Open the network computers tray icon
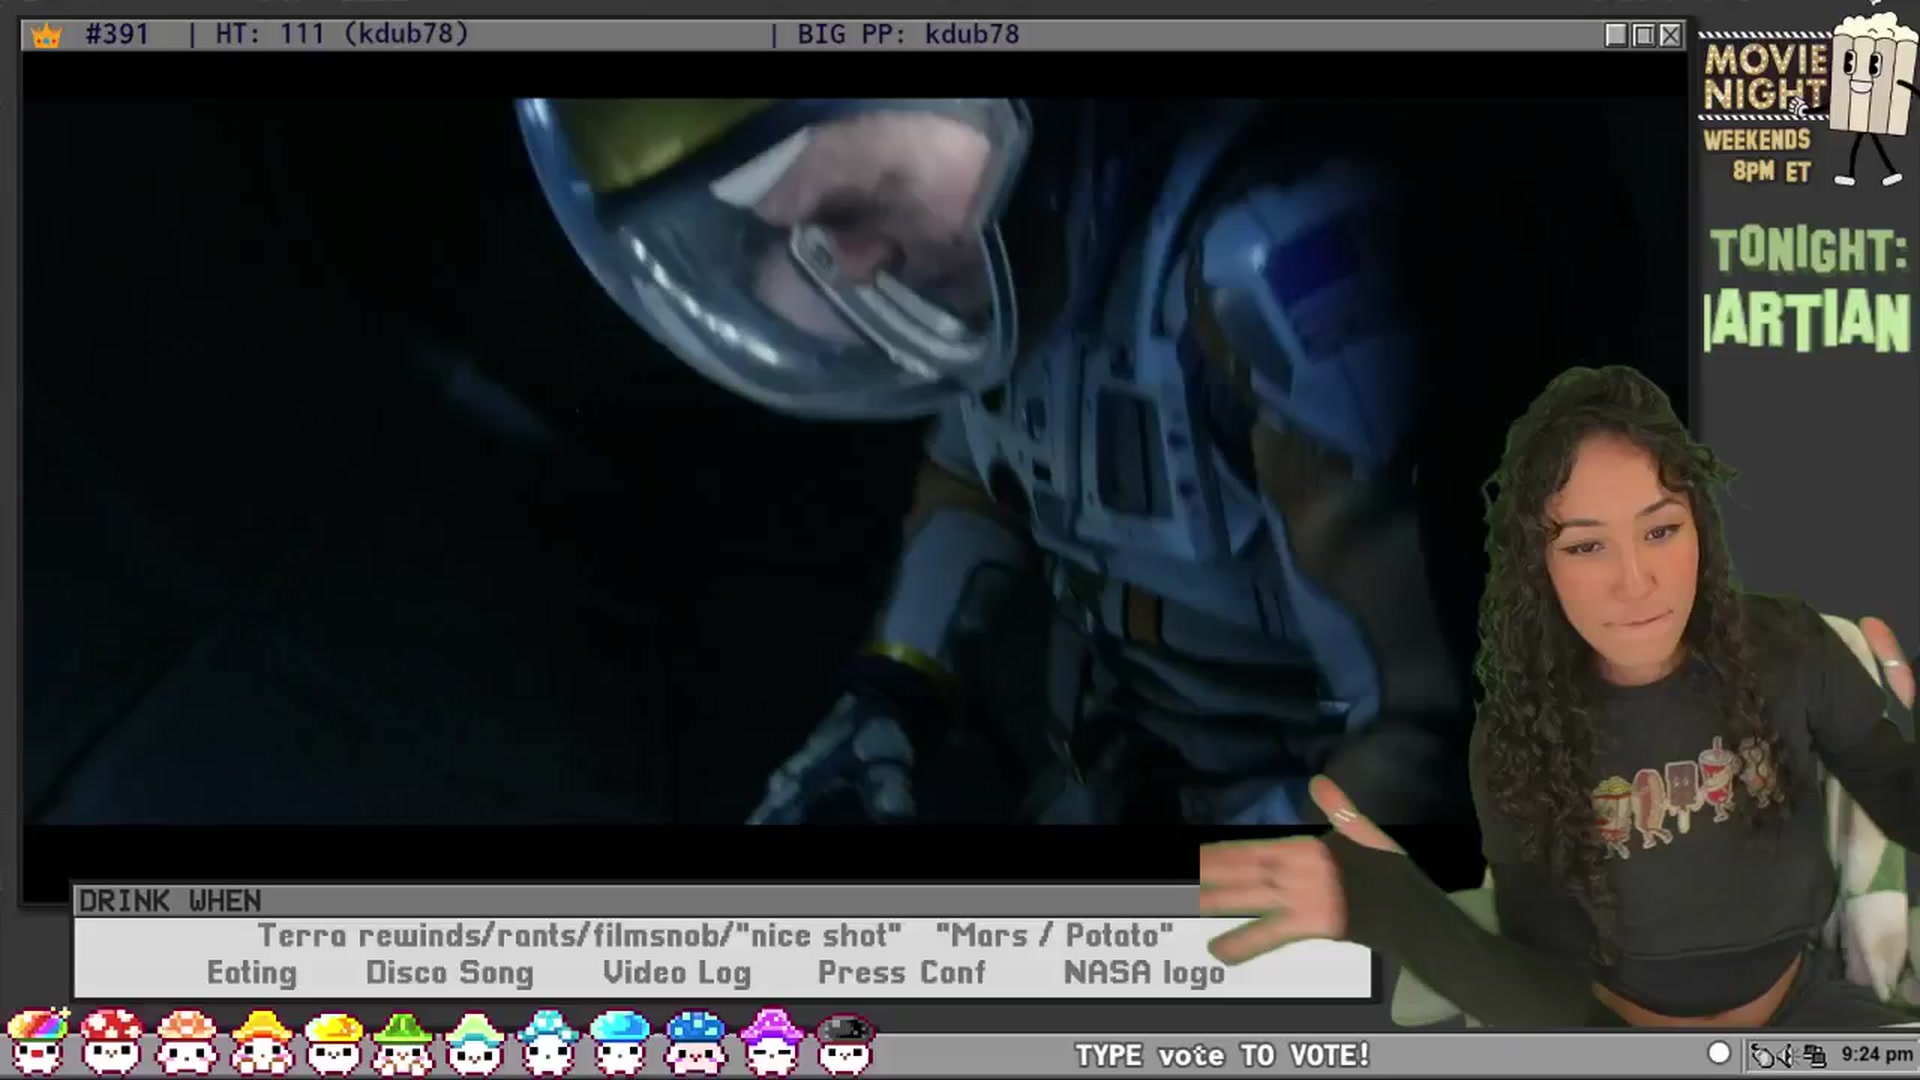The width and height of the screenshot is (1920, 1080). [1814, 1055]
